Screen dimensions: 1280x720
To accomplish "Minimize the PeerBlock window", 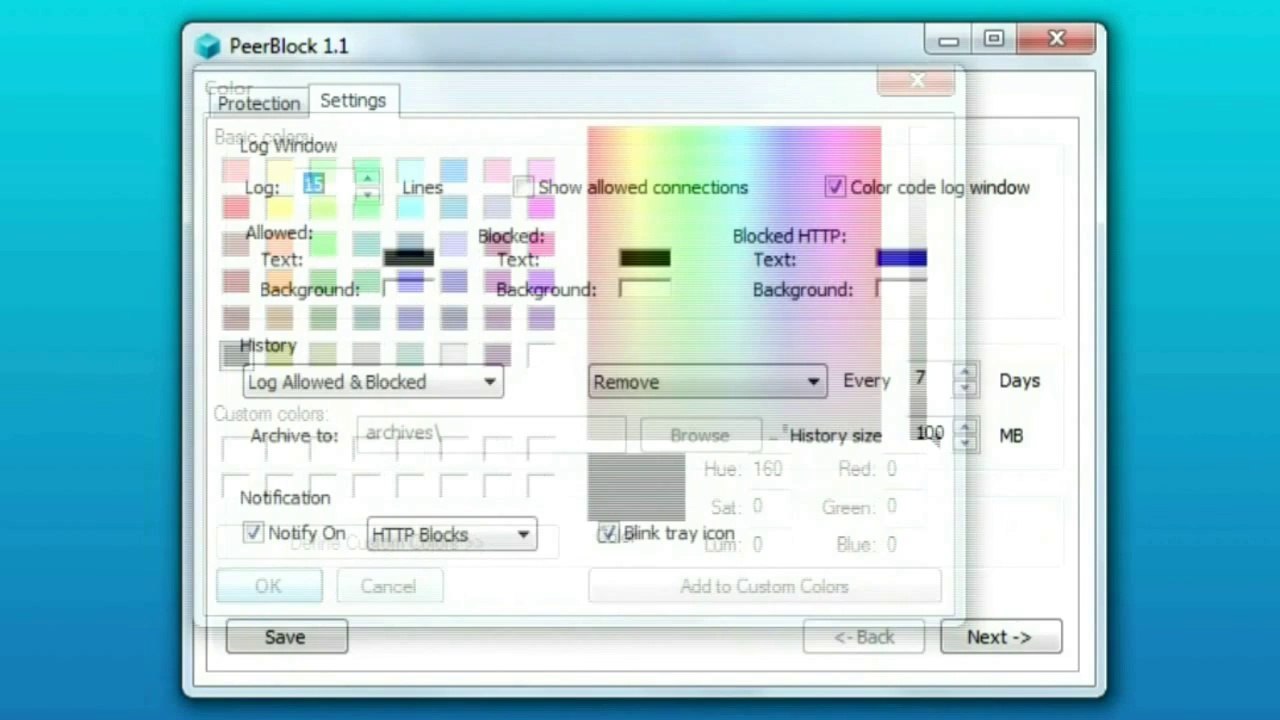I will (x=948, y=39).
